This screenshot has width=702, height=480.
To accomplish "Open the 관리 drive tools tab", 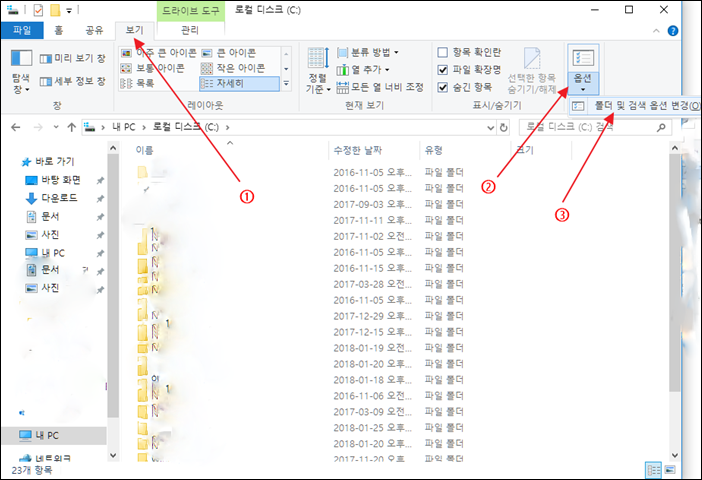I will coord(189,30).
